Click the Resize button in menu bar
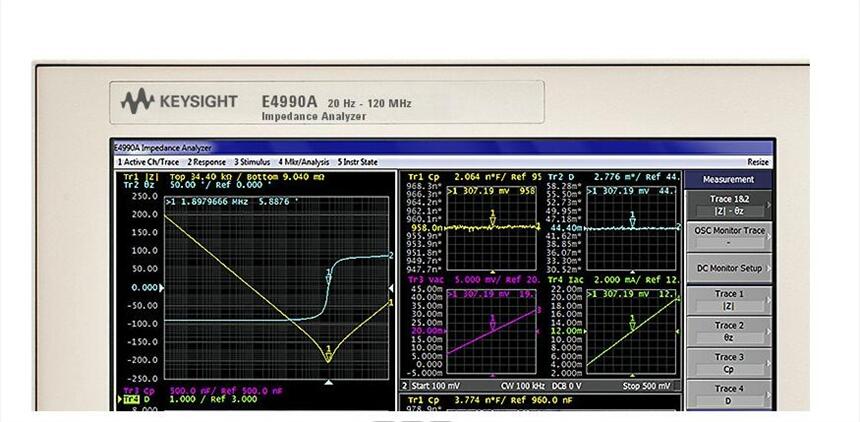 [x=758, y=161]
